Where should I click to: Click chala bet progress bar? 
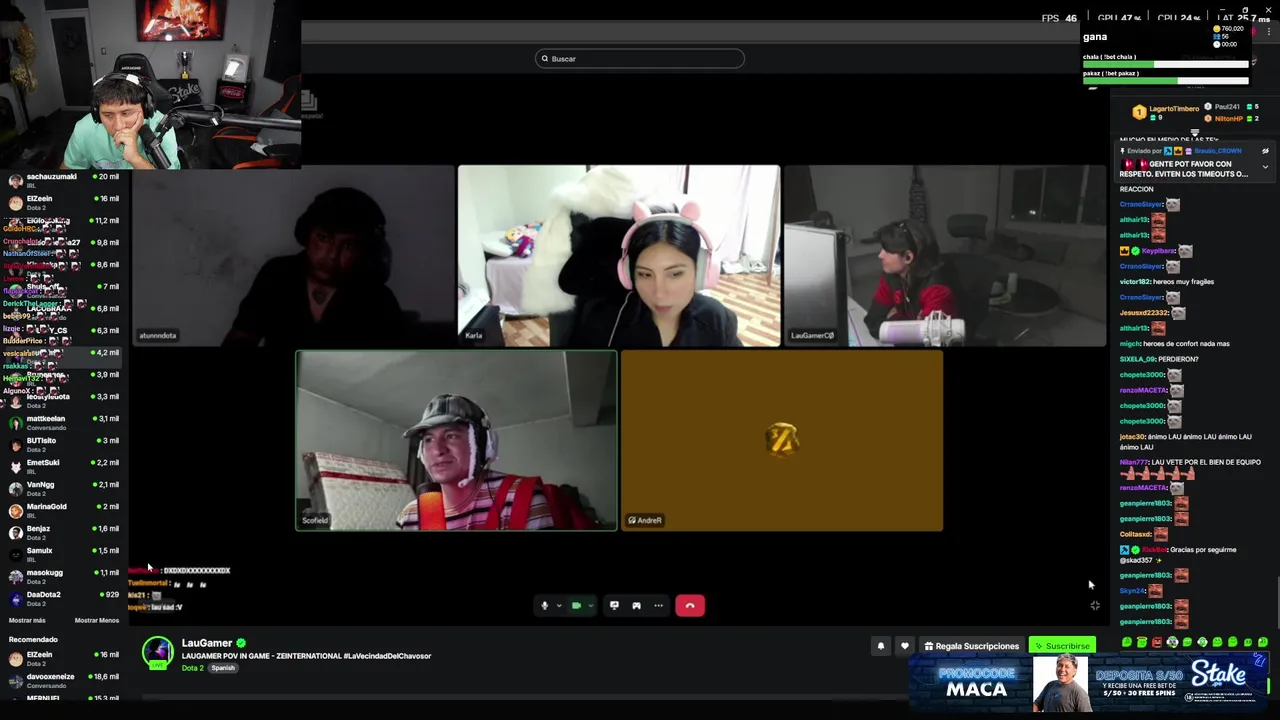[1166, 65]
